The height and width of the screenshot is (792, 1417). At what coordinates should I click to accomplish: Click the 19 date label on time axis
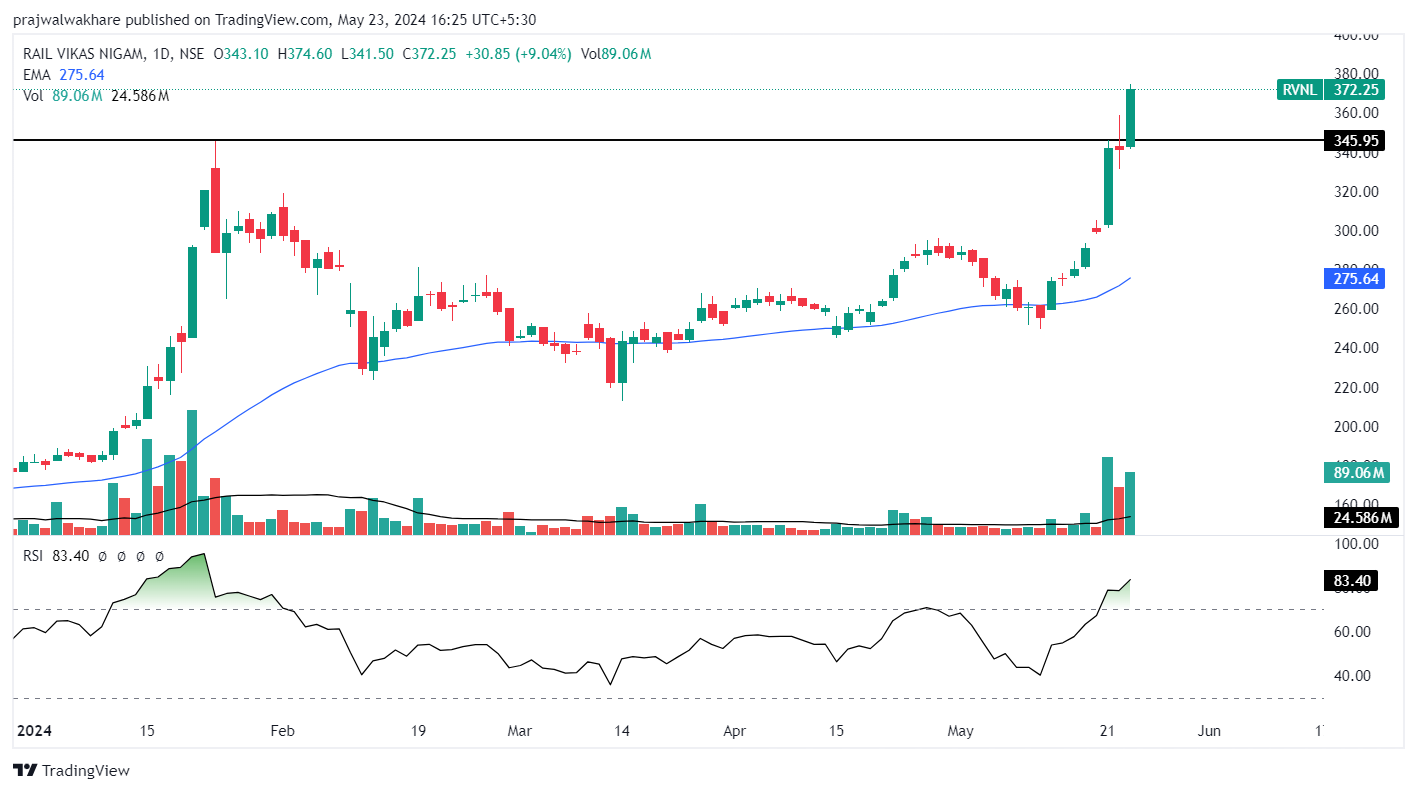(418, 731)
